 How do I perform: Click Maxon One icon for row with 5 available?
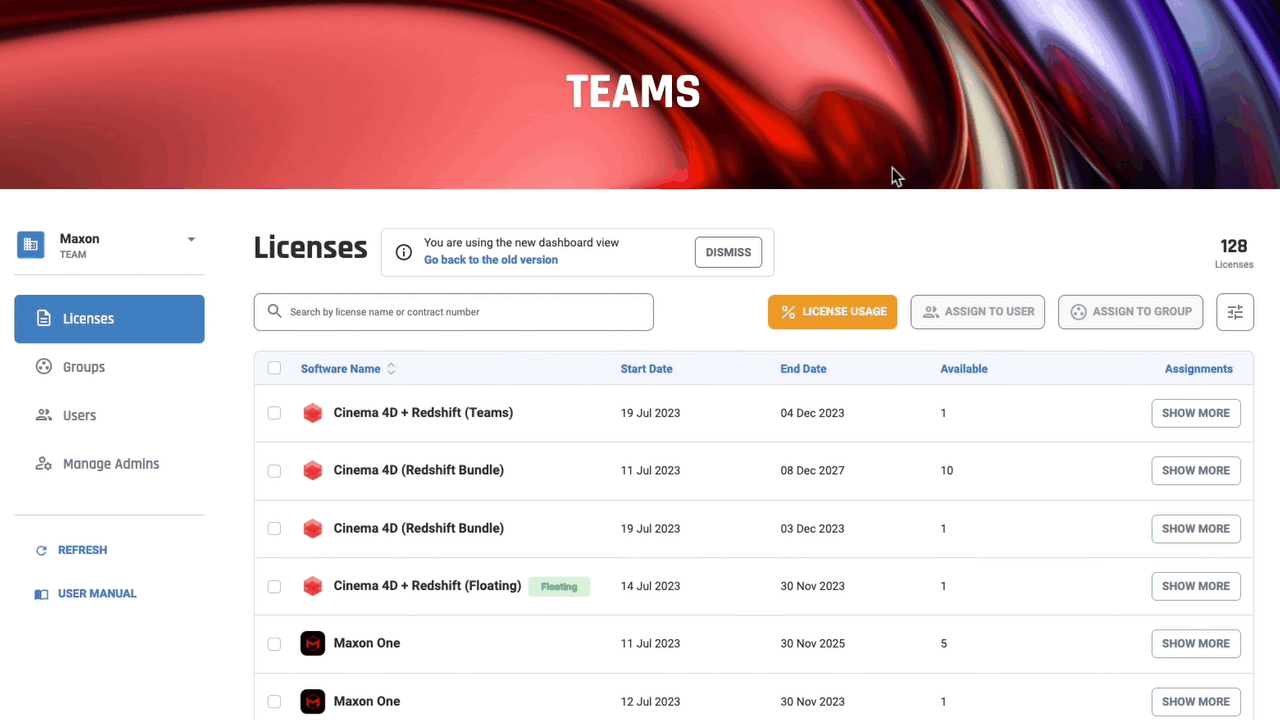tap(313, 644)
